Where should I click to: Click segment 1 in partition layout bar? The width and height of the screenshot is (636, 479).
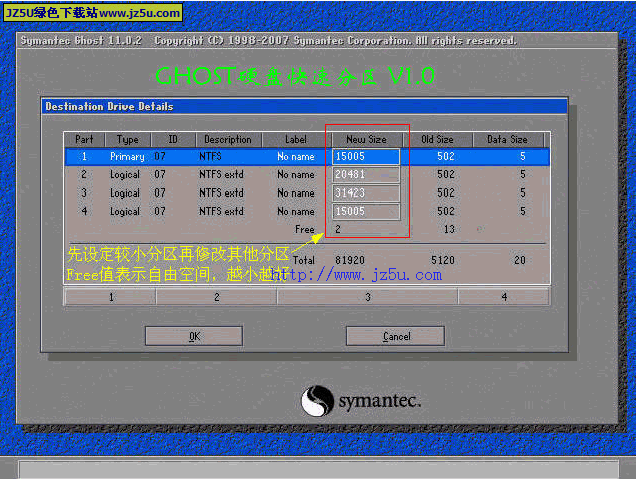[x=110, y=297]
